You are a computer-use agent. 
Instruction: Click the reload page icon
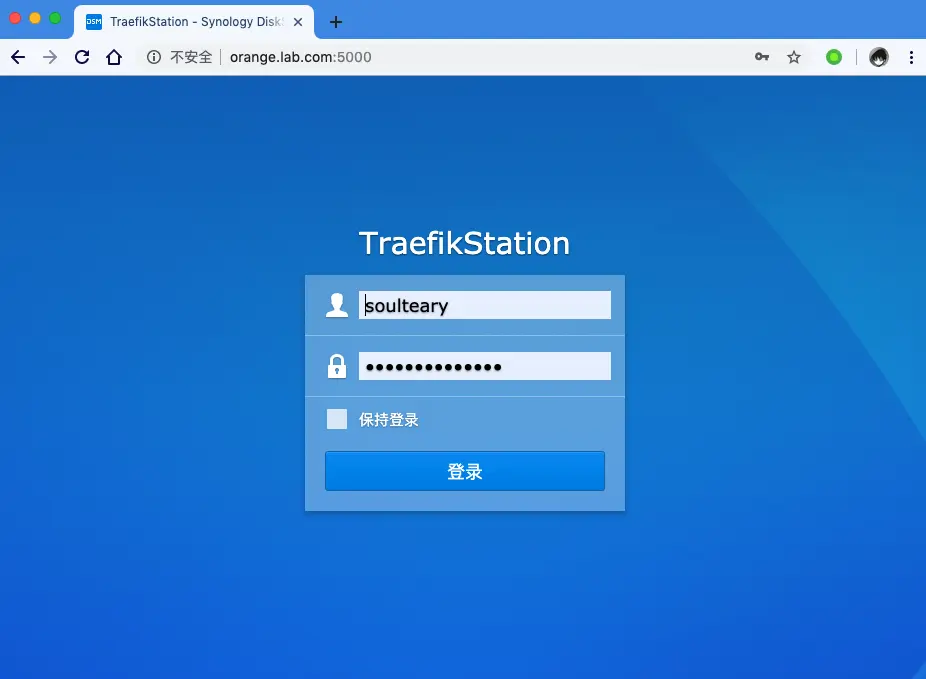[x=82, y=57]
